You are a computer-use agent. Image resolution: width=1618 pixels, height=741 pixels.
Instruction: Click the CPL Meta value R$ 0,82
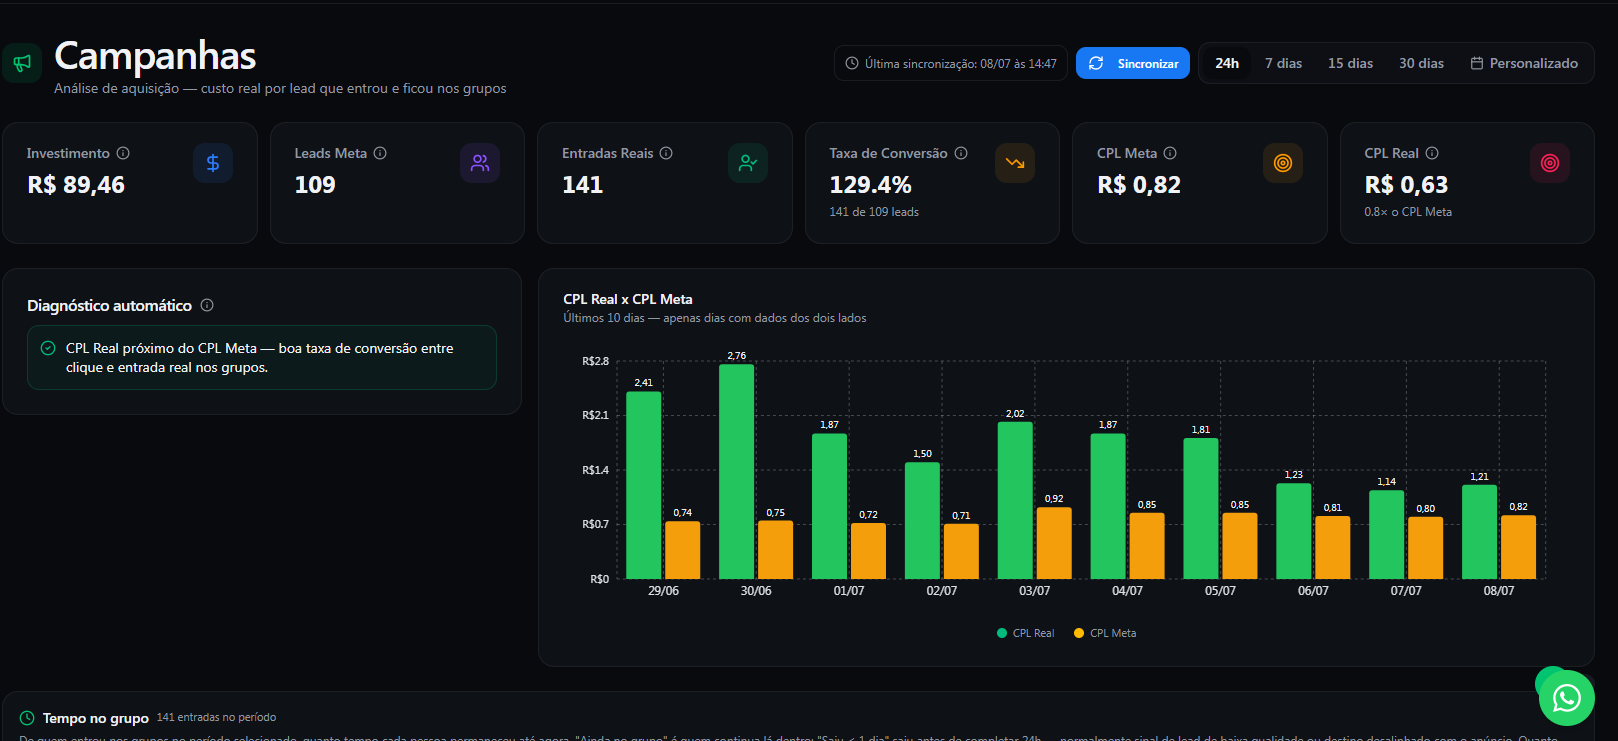point(1139,185)
